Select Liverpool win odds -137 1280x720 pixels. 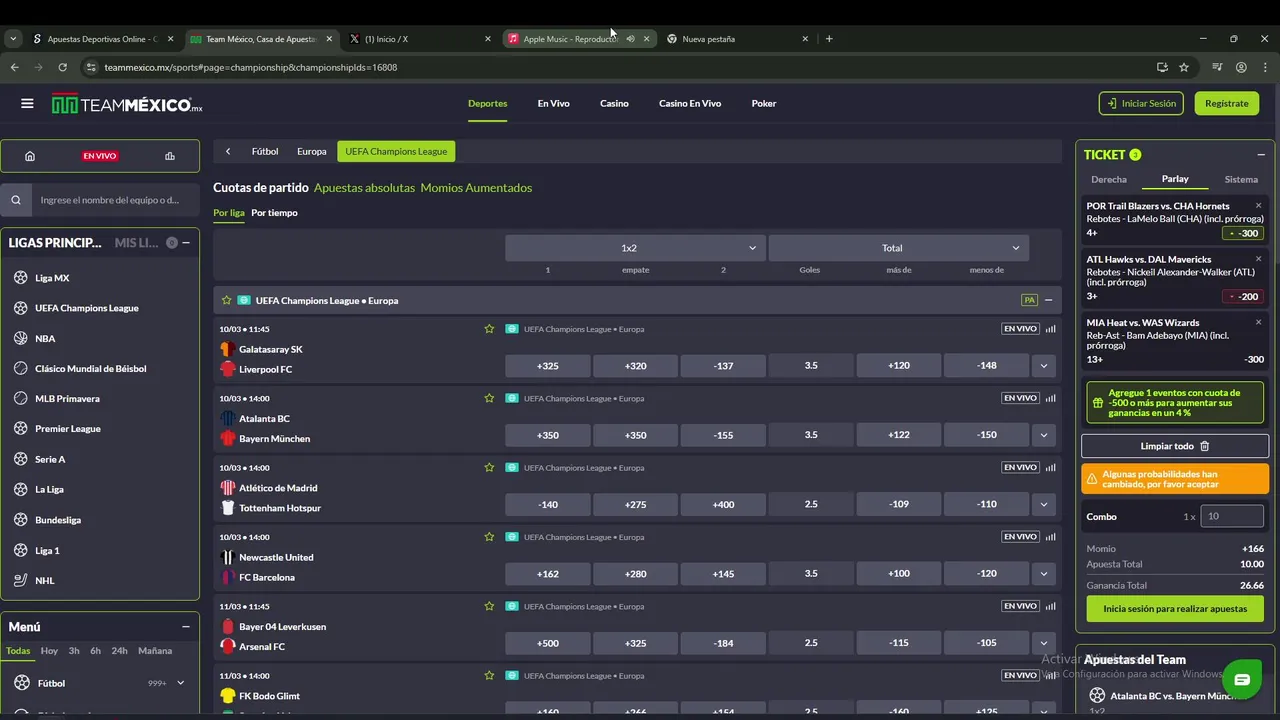pos(723,366)
